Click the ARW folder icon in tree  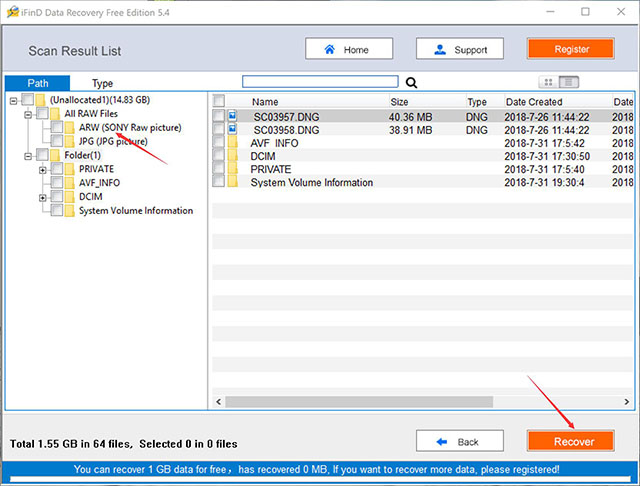pyautogui.click(x=69, y=128)
